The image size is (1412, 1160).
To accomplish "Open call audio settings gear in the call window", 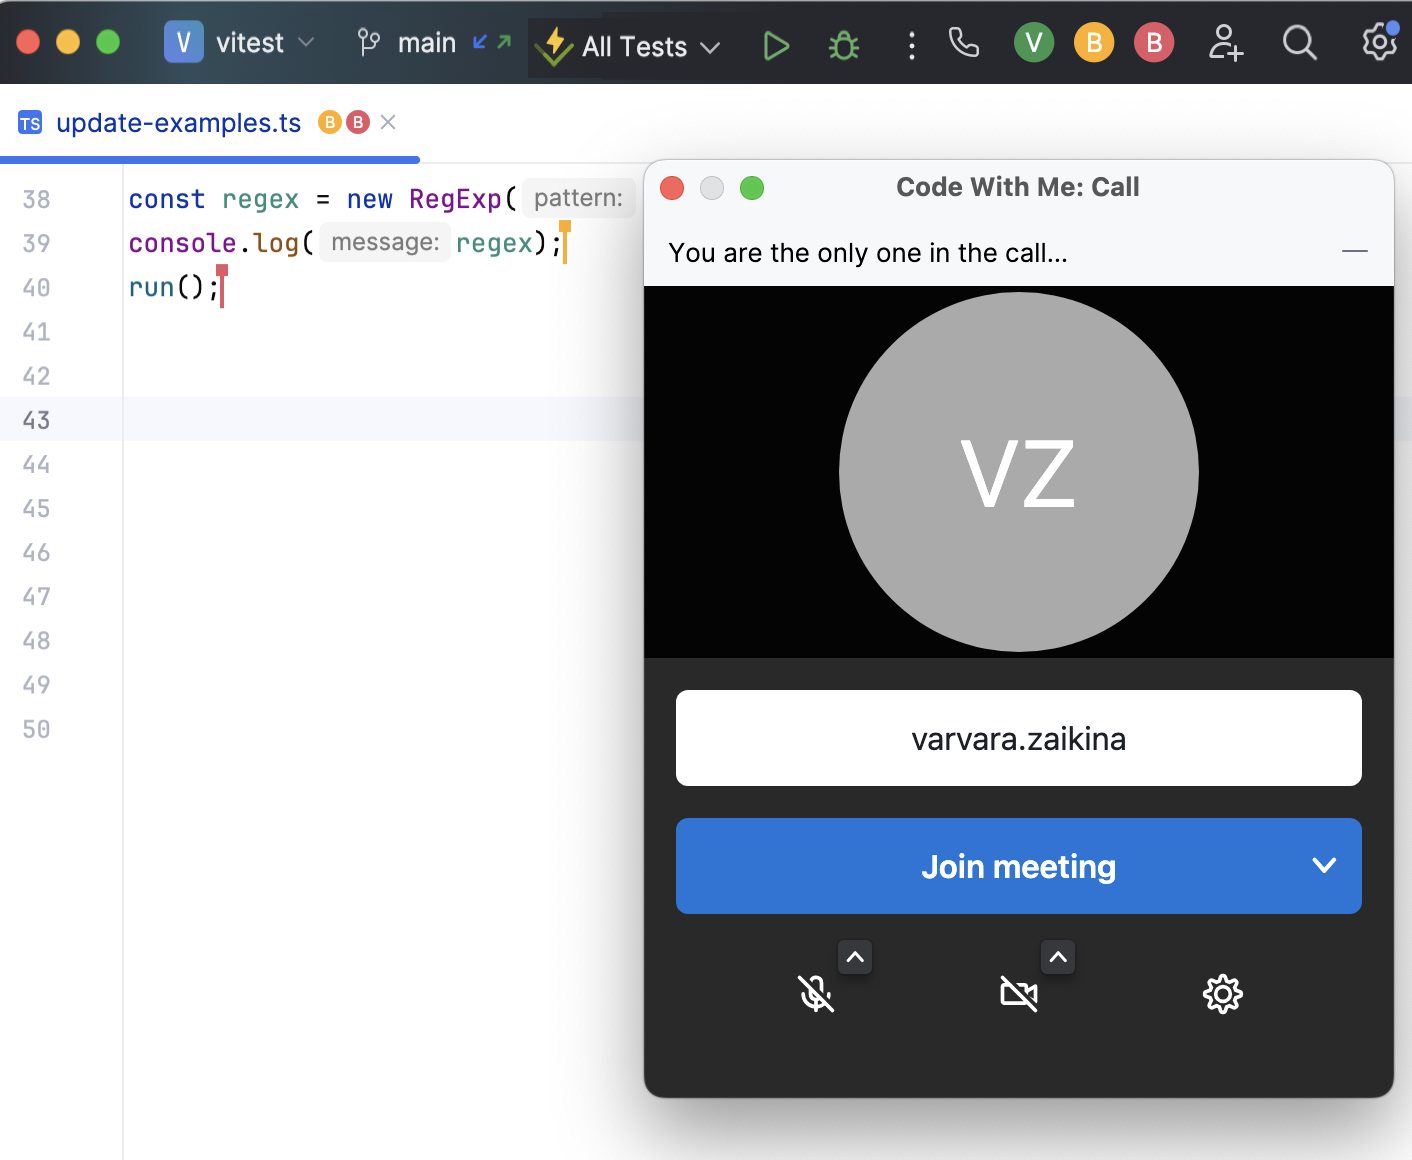I will click(1222, 994).
